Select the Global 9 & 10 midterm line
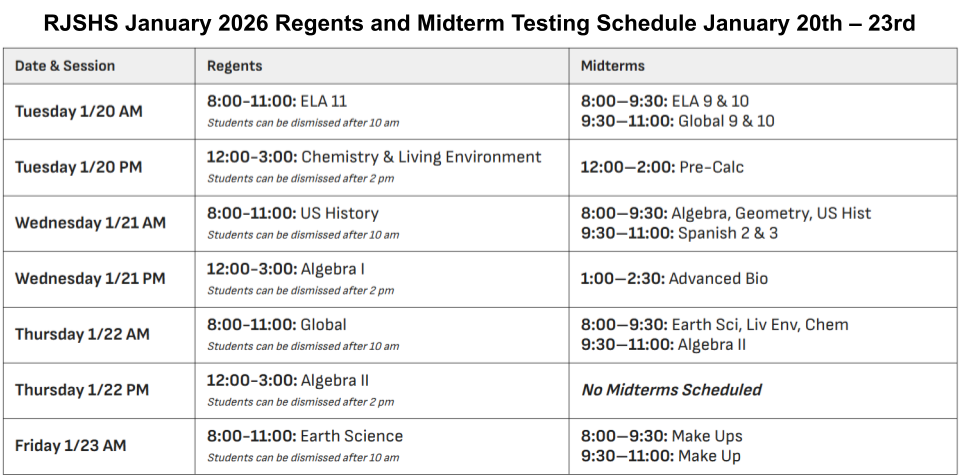This screenshot has height=476, width=961. (677, 121)
